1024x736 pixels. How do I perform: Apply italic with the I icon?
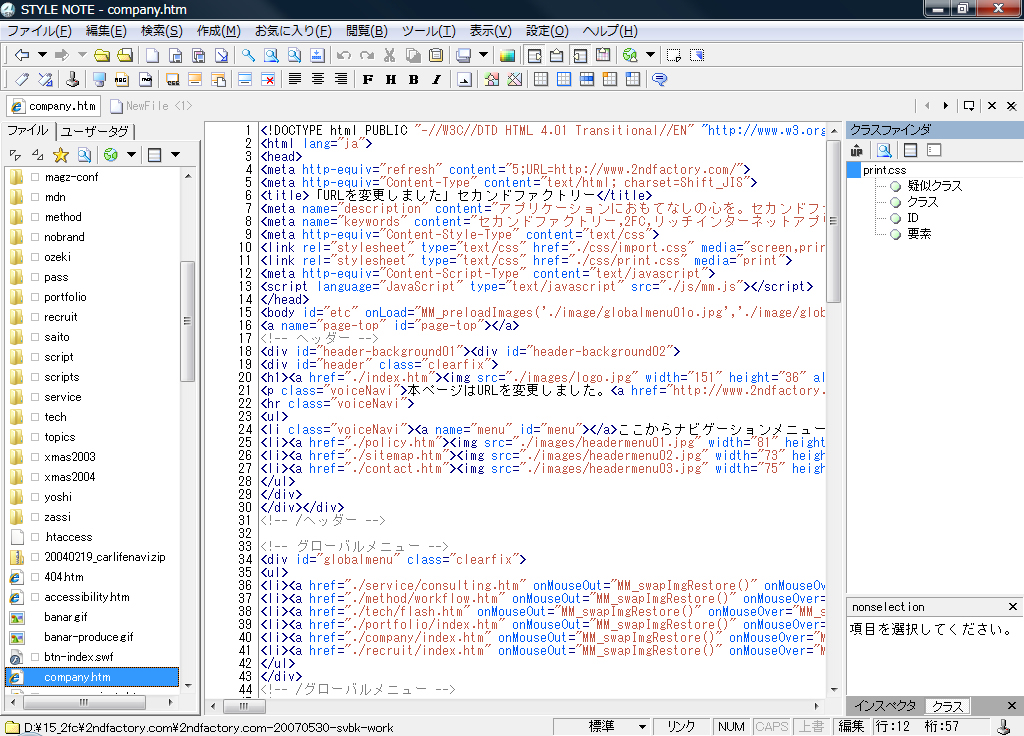pos(436,80)
